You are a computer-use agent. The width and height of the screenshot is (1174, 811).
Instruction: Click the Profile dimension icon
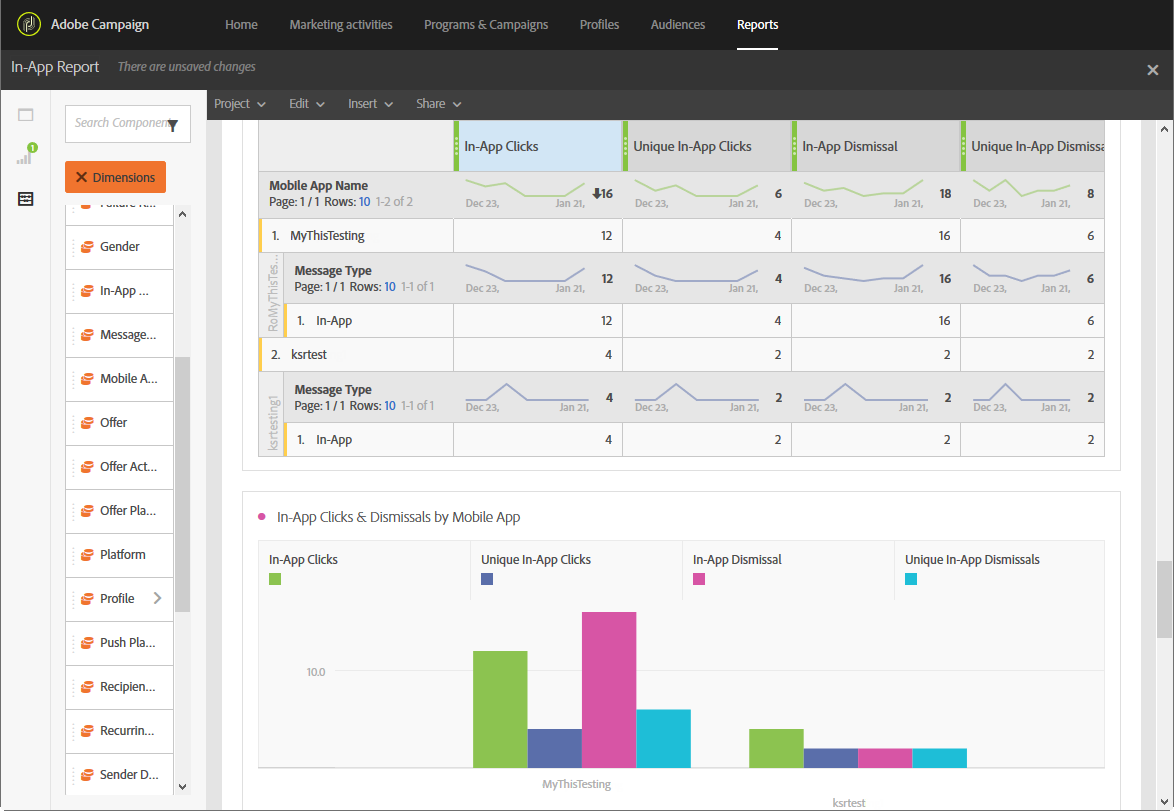click(x=87, y=598)
